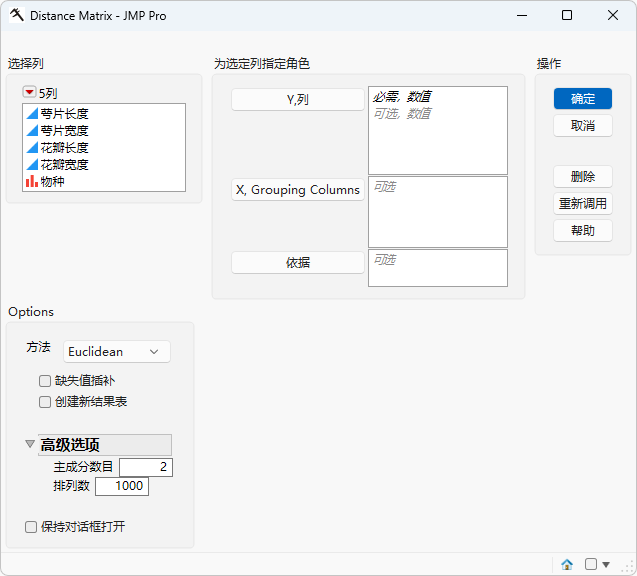
Task: Click the blue continuous icon beside 萼片长度
Action: (32, 114)
